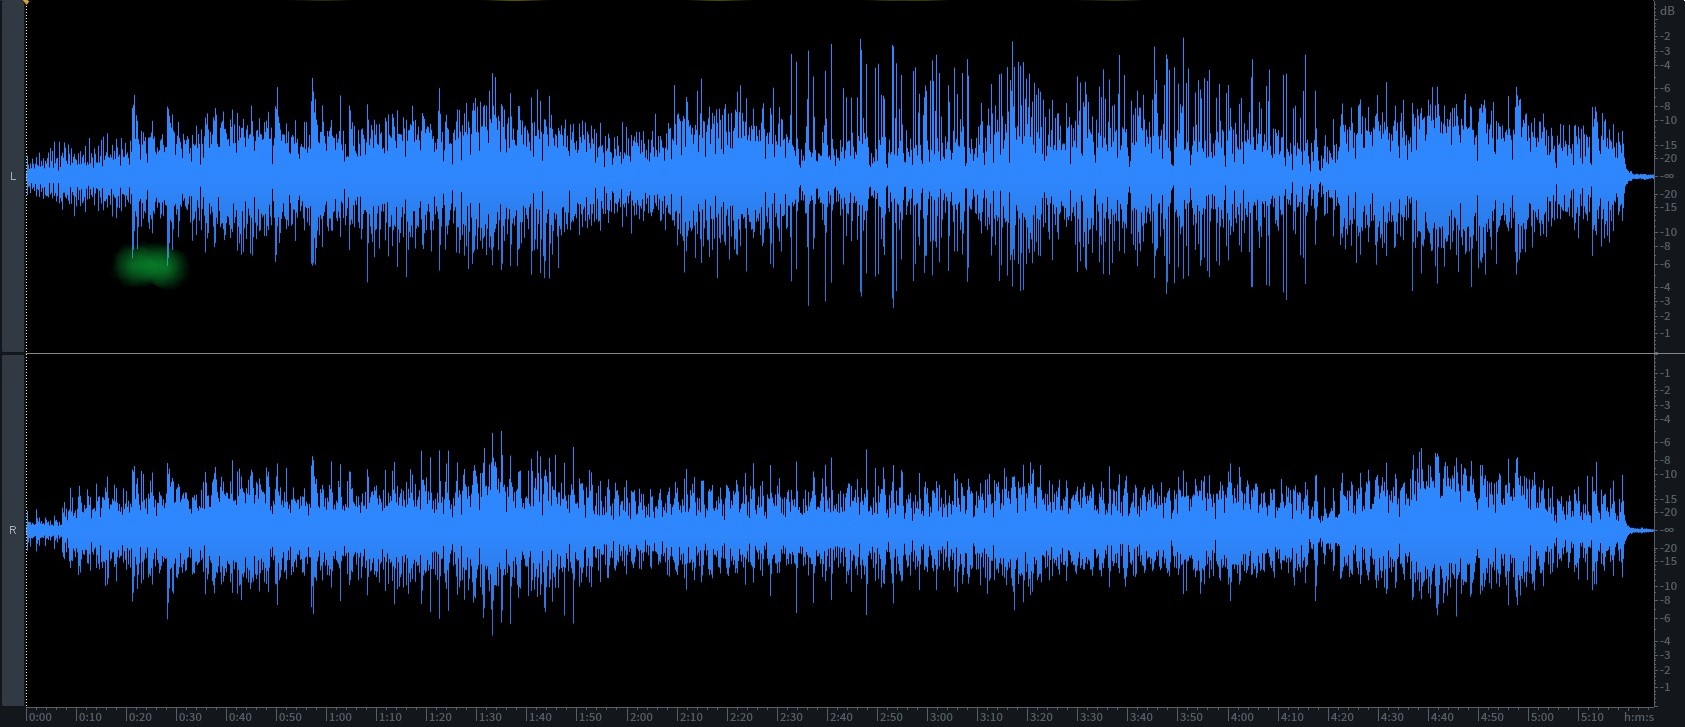Click the h:m:s time format label

tap(1639, 717)
